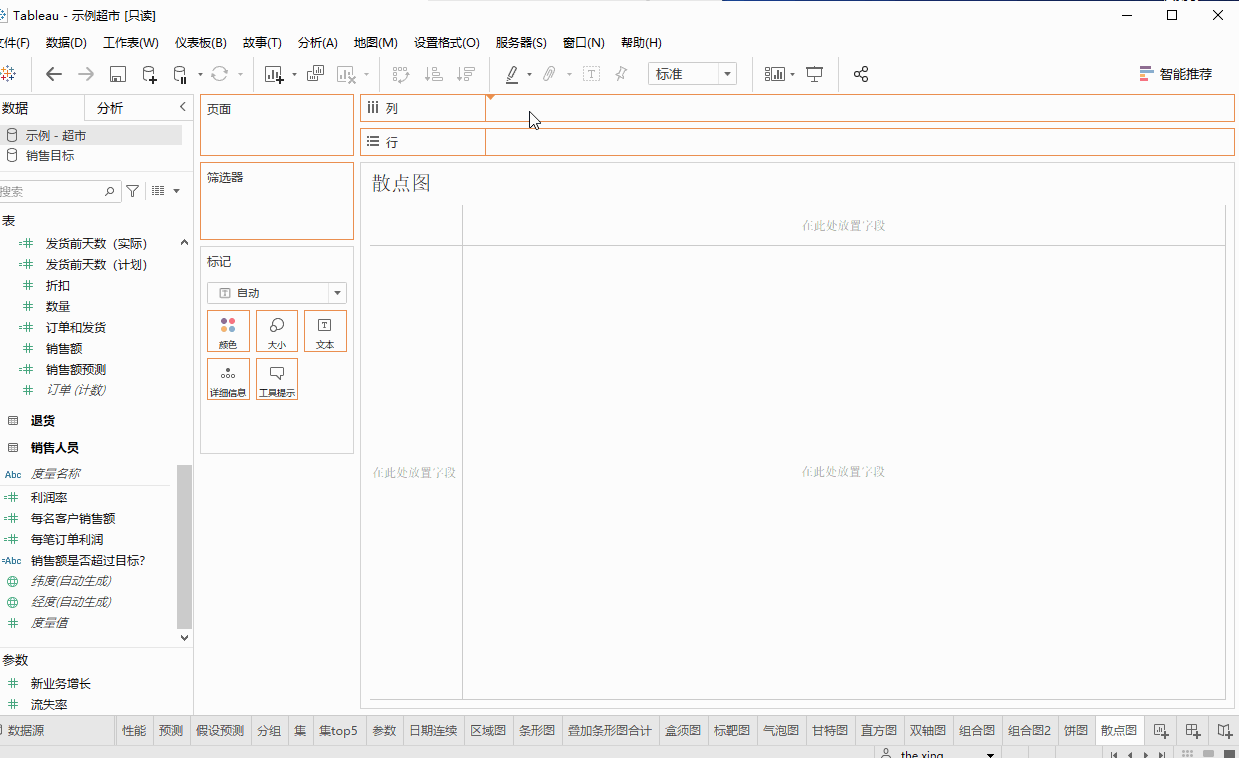Click the scroll down arrow in data pane
The height and width of the screenshot is (758, 1239).
point(184,637)
